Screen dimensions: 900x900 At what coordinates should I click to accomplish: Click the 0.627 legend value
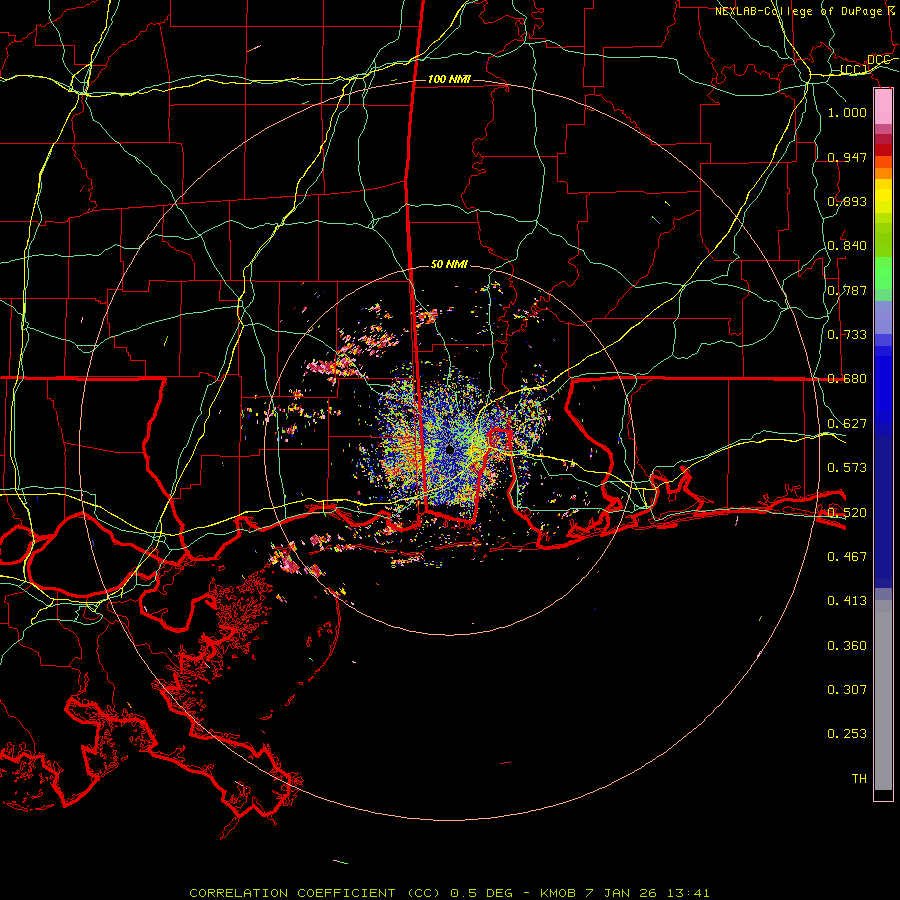(847, 424)
